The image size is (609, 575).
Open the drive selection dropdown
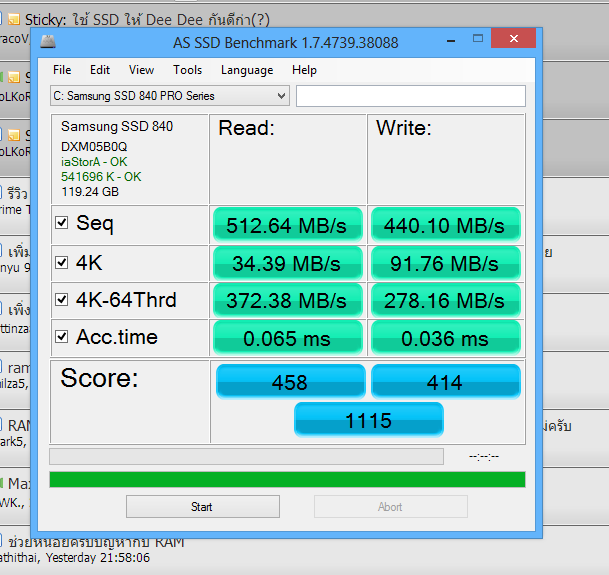(170, 96)
